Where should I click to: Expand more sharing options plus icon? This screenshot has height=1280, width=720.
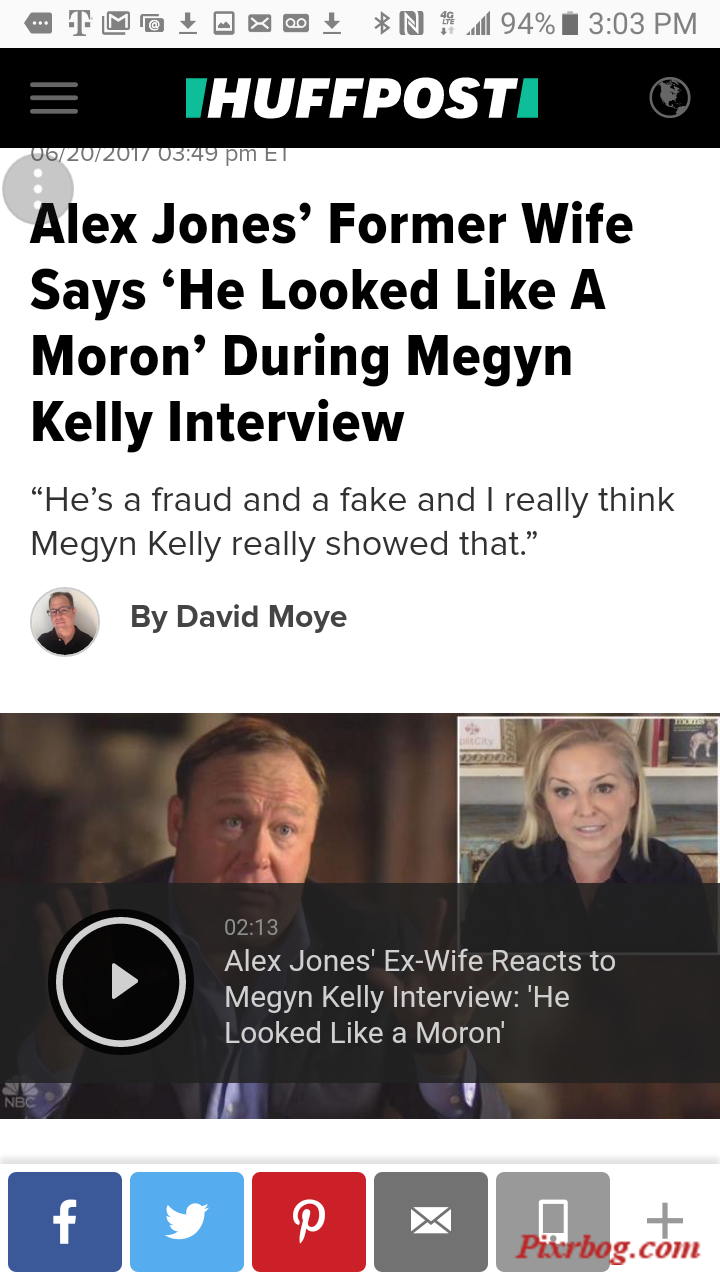tap(665, 1221)
